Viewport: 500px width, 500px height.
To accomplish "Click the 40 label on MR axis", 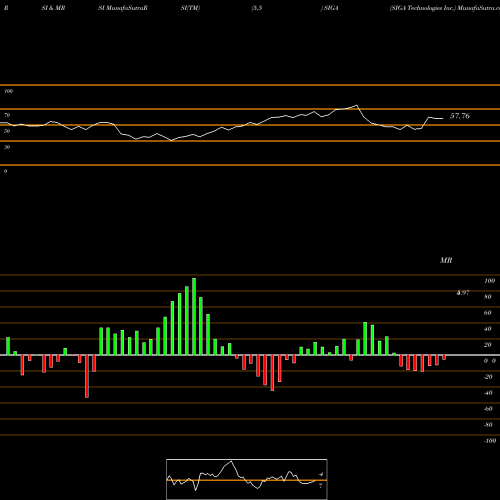I will pyautogui.click(x=488, y=329).
